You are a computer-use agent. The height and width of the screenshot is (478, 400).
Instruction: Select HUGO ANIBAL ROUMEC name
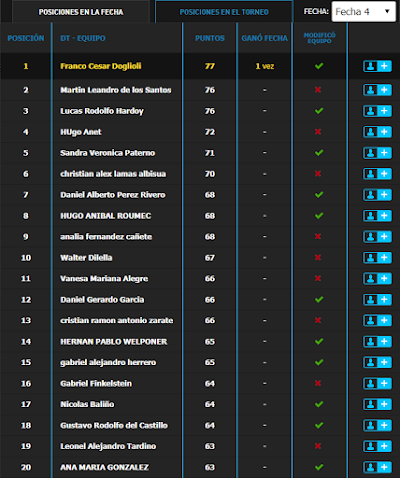click(106, 216)
